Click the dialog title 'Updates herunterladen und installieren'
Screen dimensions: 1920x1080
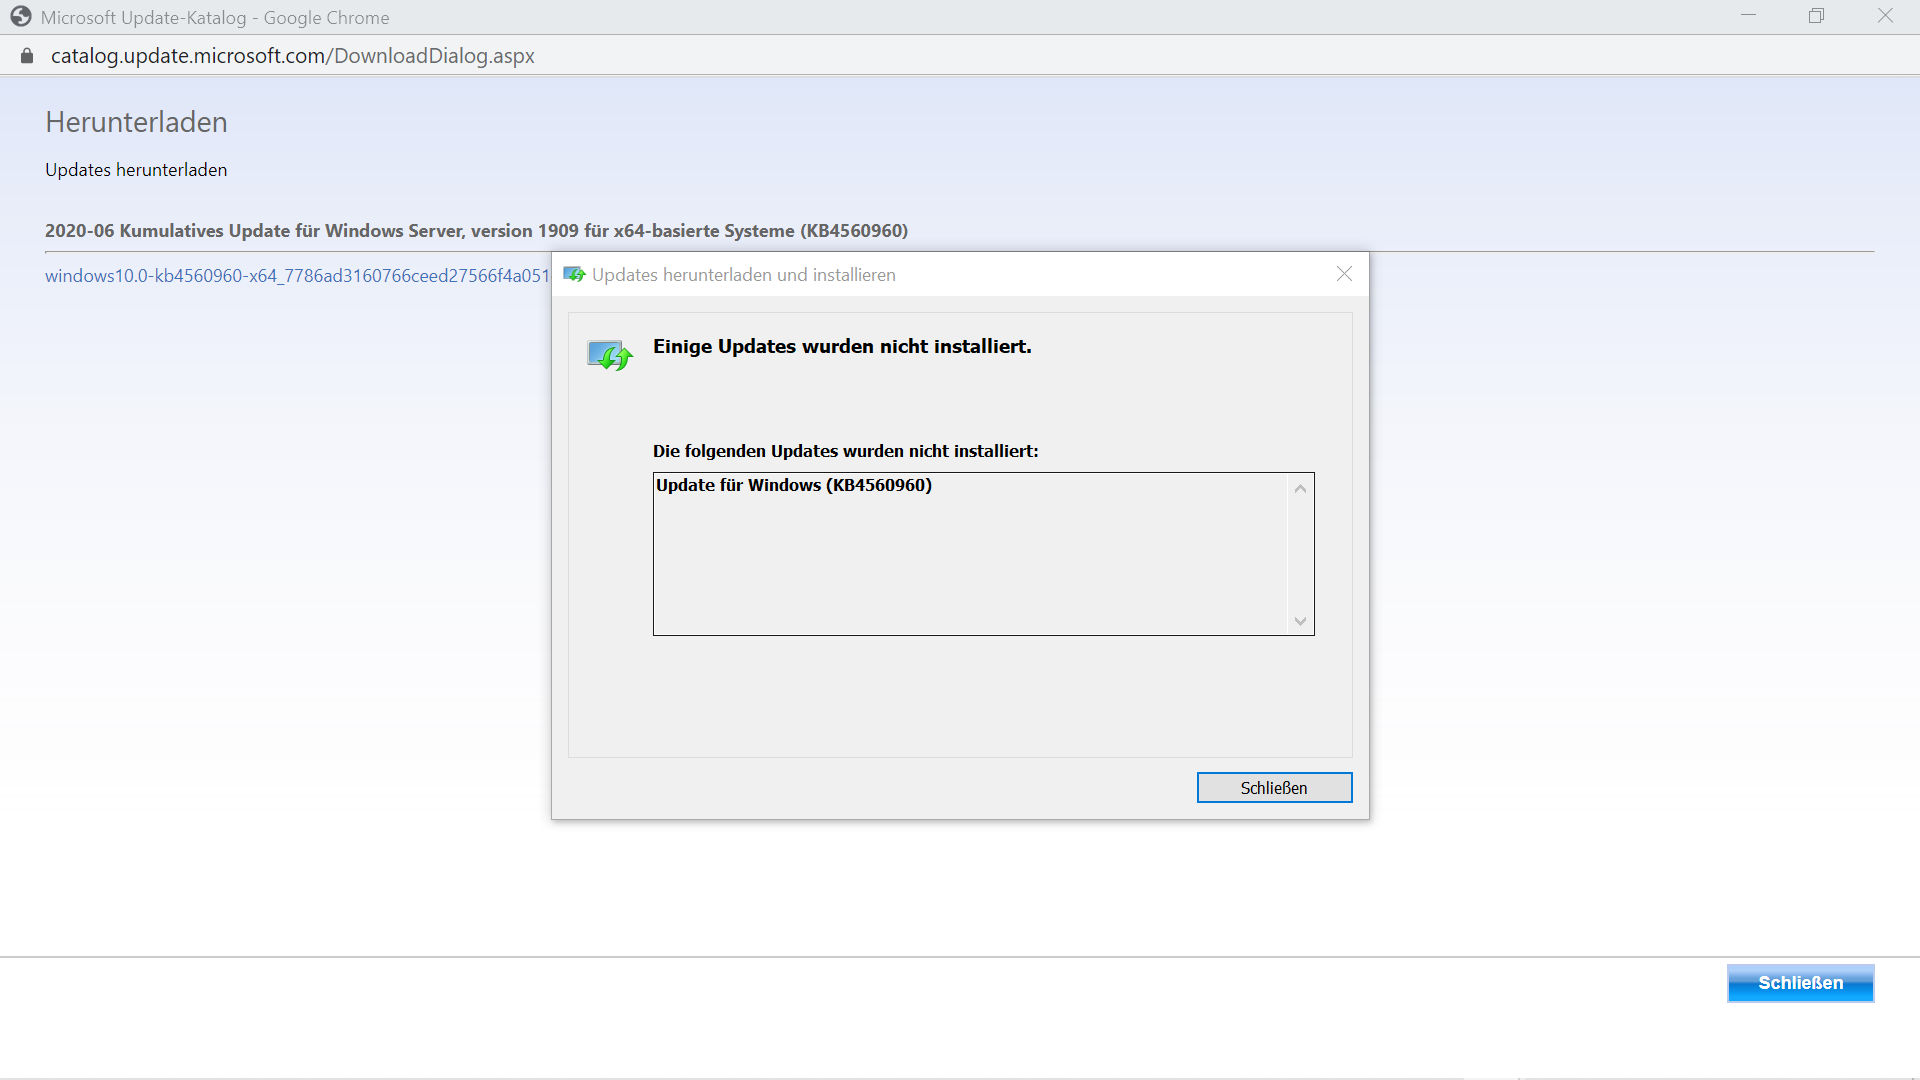[x=744, y=275]
